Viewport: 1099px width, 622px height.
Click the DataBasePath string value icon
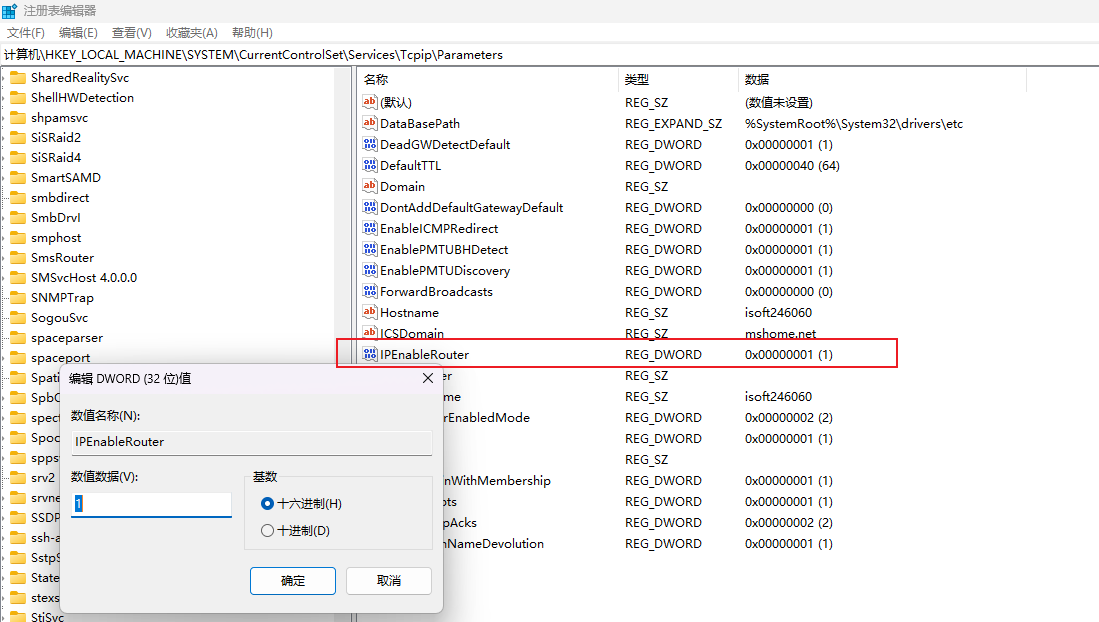(369, 123)
